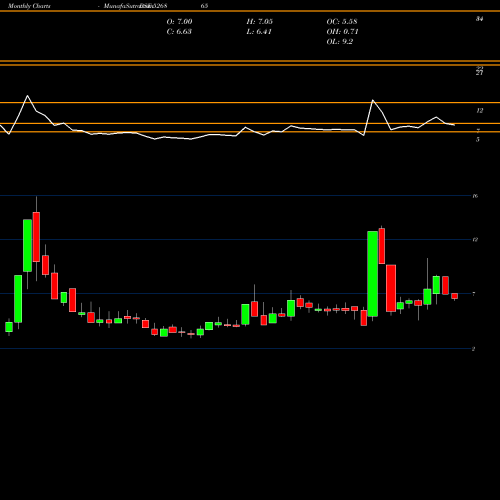The height and width of the screenshot is (500, 500).
Task: Click the "Monthly Charts" title text
Action: tap(29, 6)
